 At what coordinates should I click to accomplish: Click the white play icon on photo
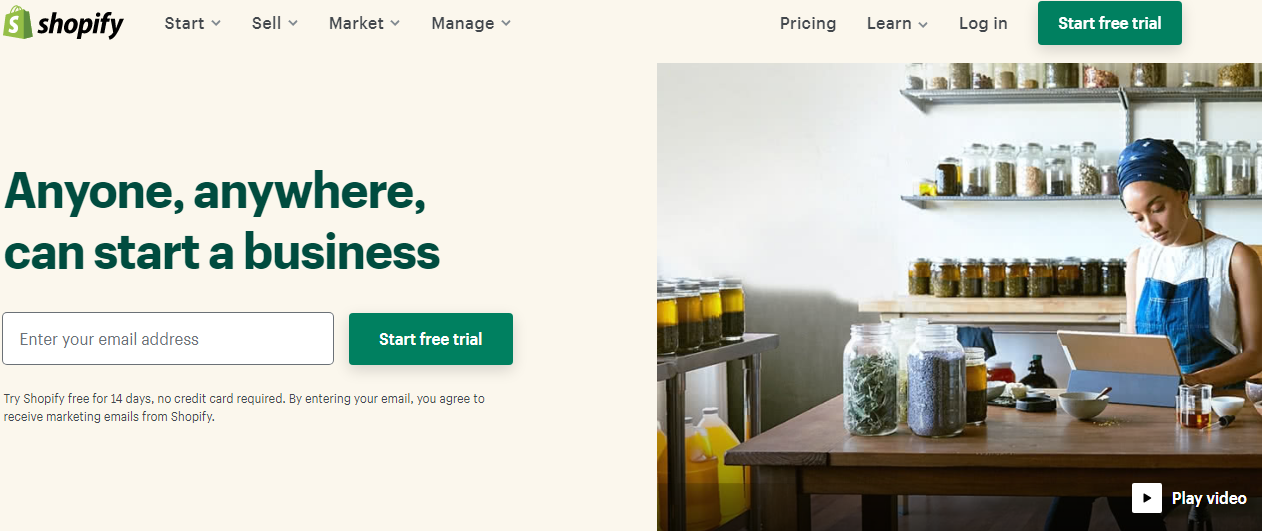point(1147,498)
